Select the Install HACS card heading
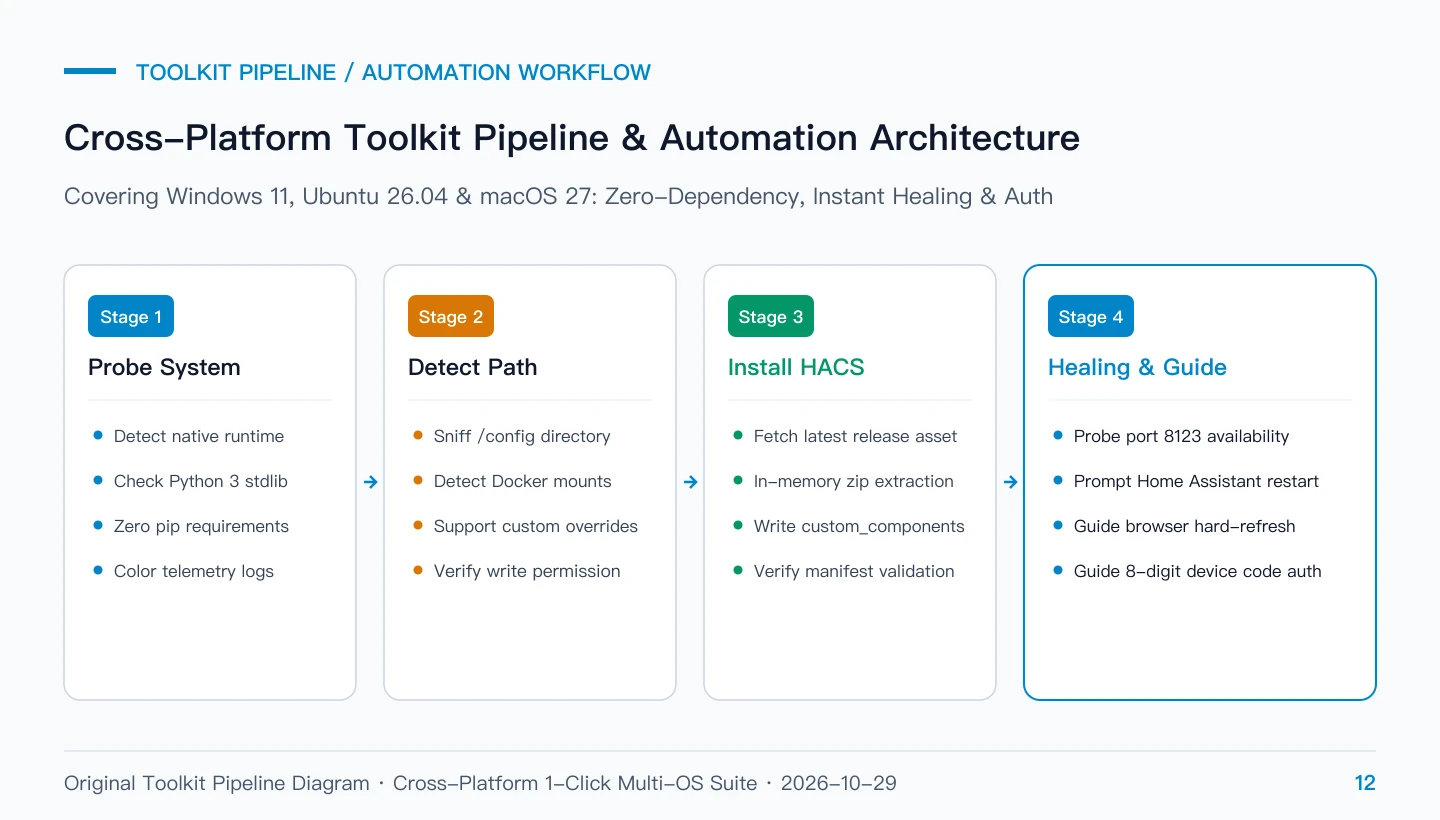The height and width of the screenshot is (820, 1440). pyautogui.click(x=796, y=367)
